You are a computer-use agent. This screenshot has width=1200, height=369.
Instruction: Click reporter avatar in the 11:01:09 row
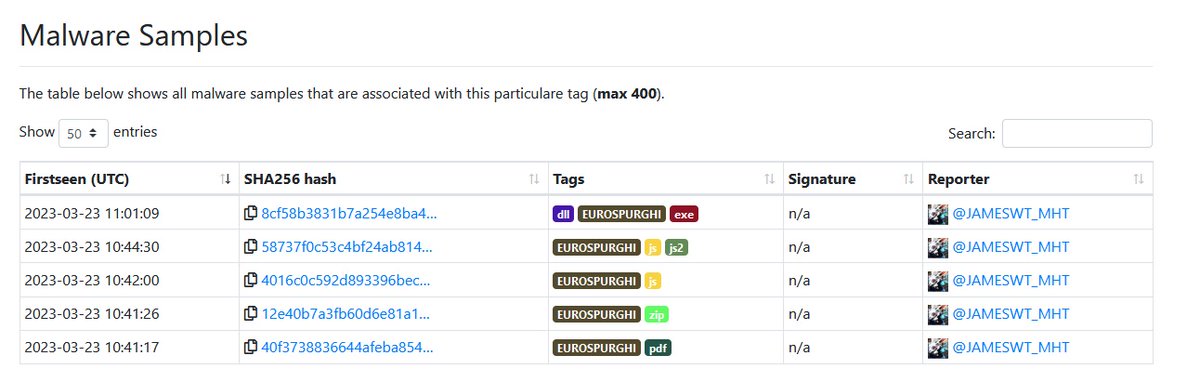pyautogui.click(x=938, y=213)
